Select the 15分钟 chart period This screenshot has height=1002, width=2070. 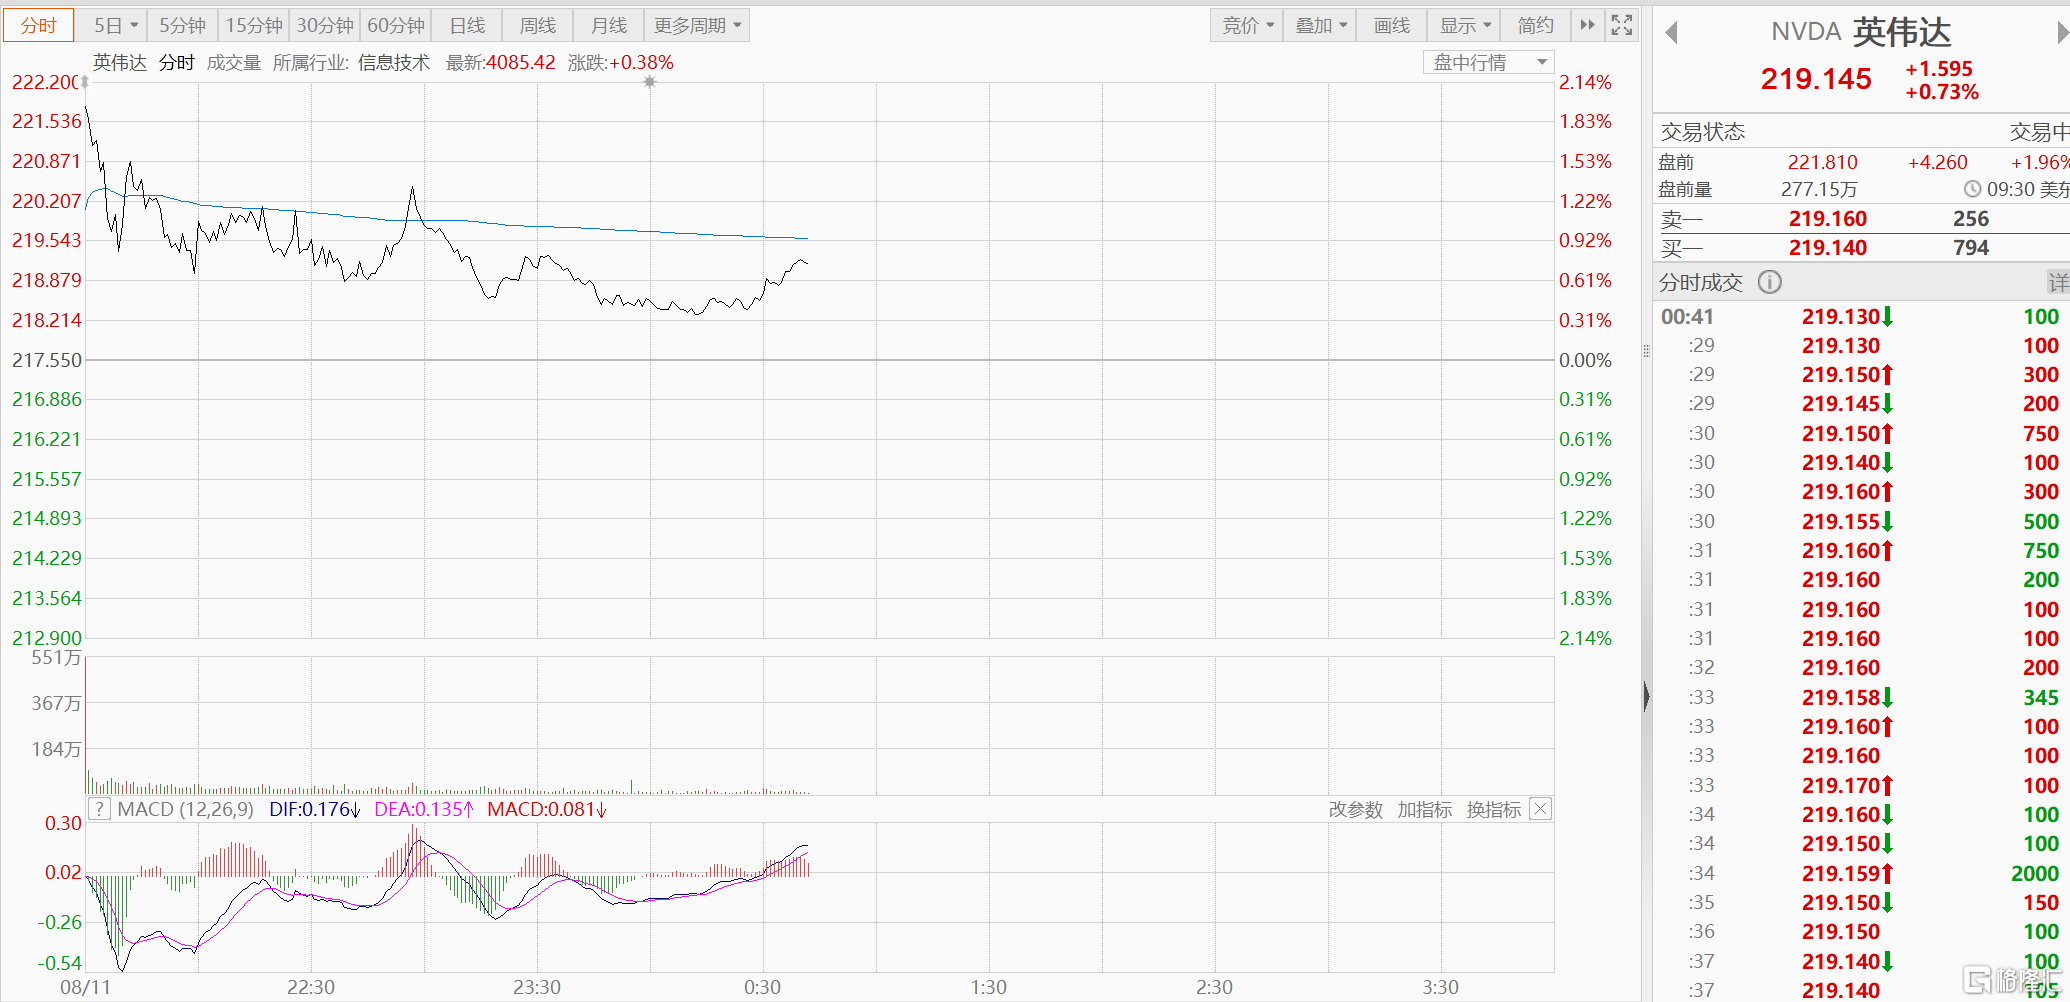(x=254, y=25)
